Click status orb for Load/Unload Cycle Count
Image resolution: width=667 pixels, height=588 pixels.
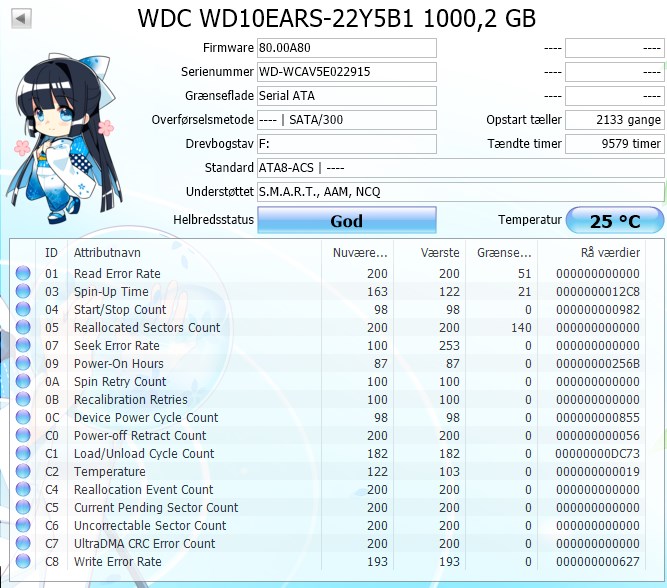23,453
